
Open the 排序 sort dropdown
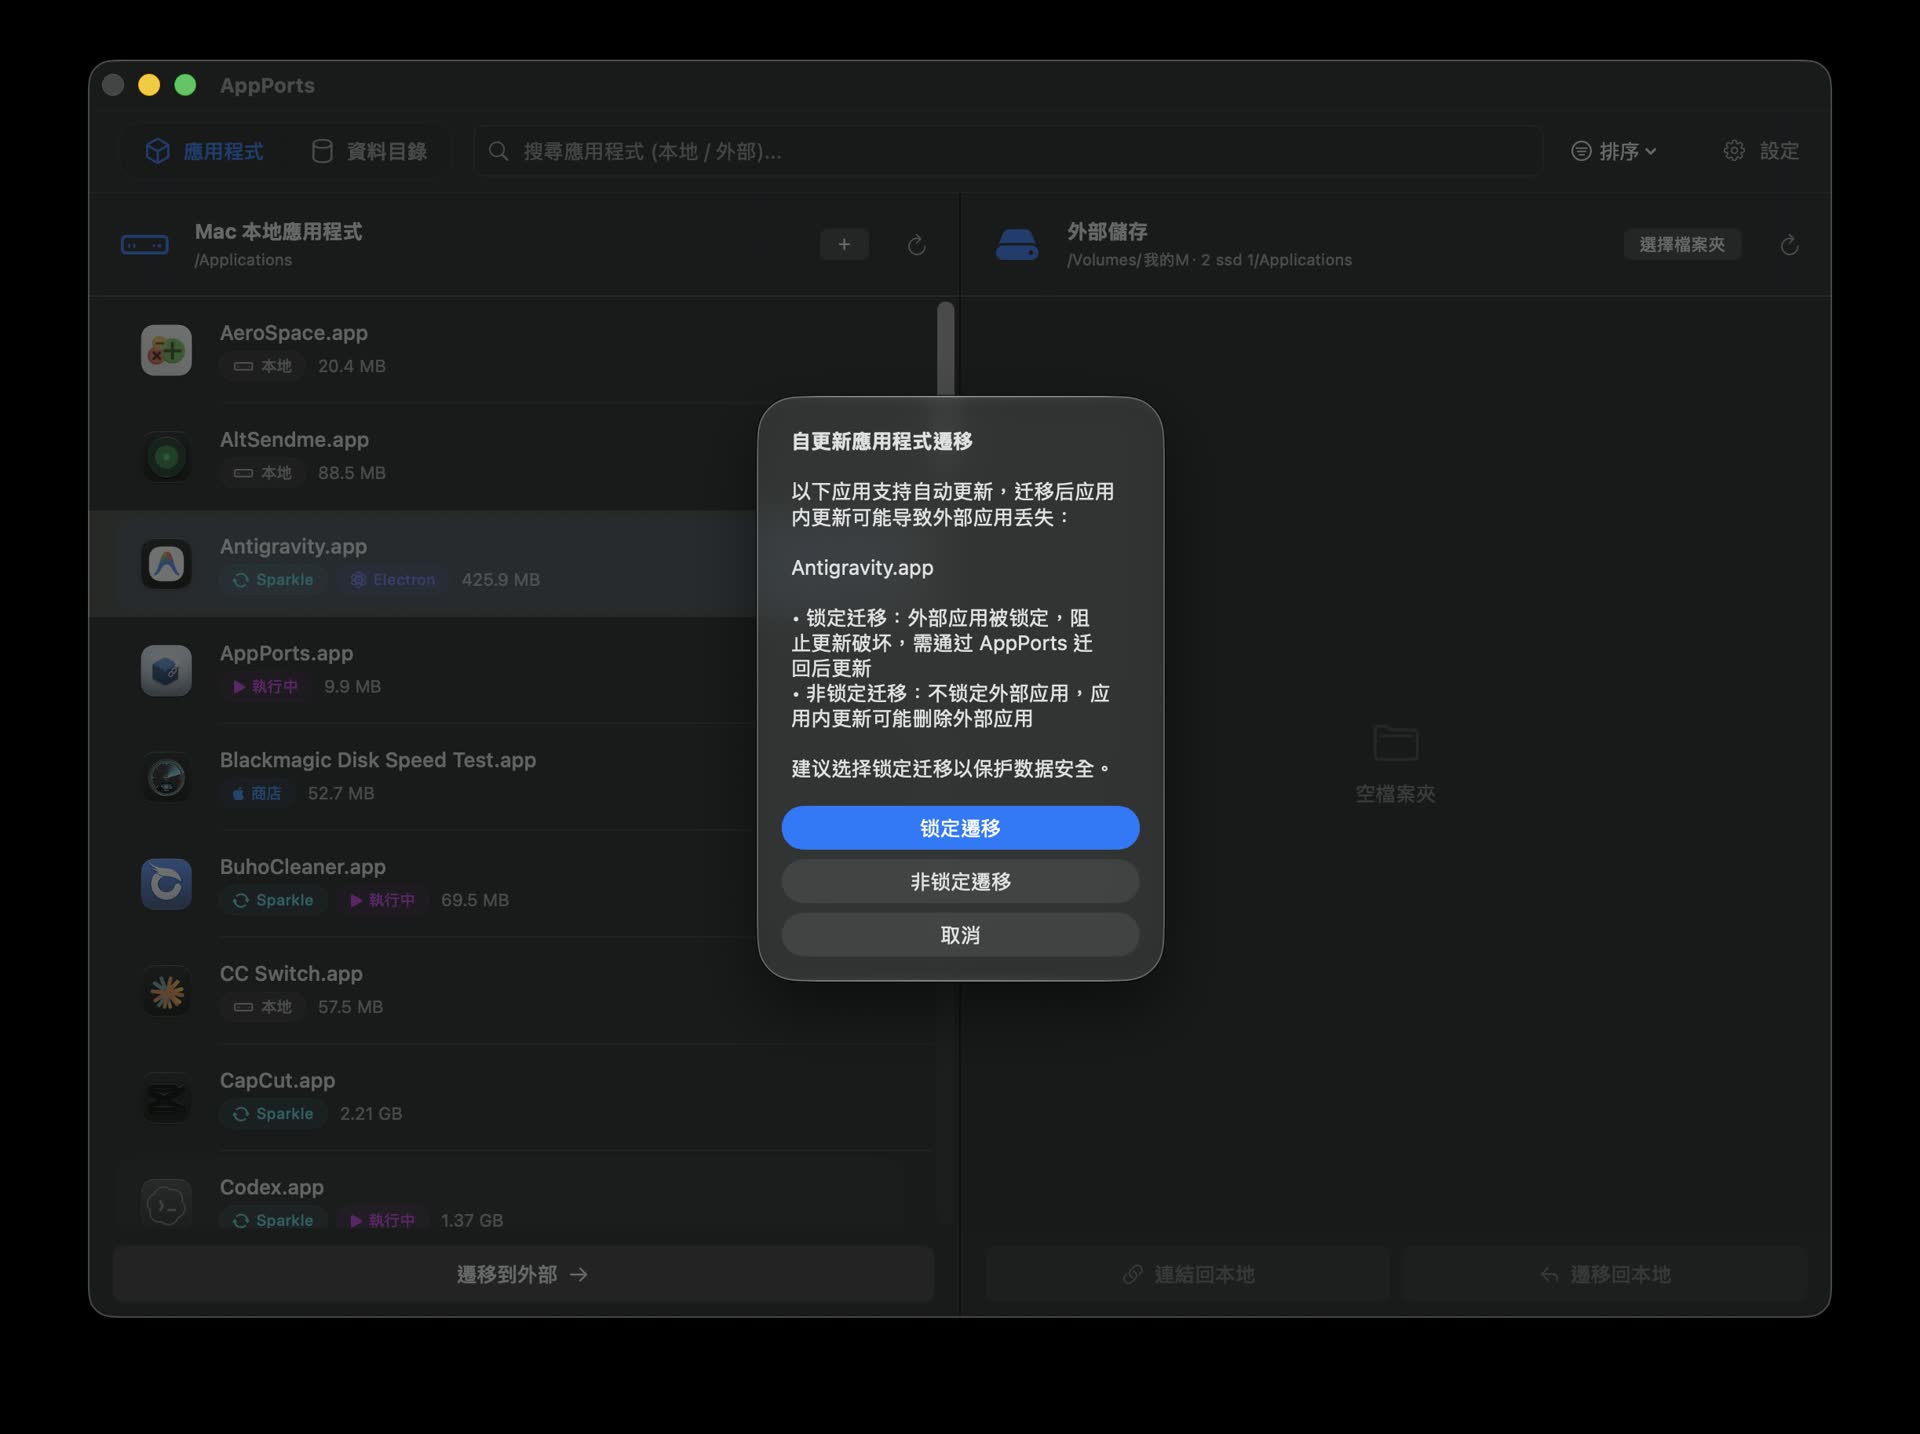click(x=1614, y=151)
